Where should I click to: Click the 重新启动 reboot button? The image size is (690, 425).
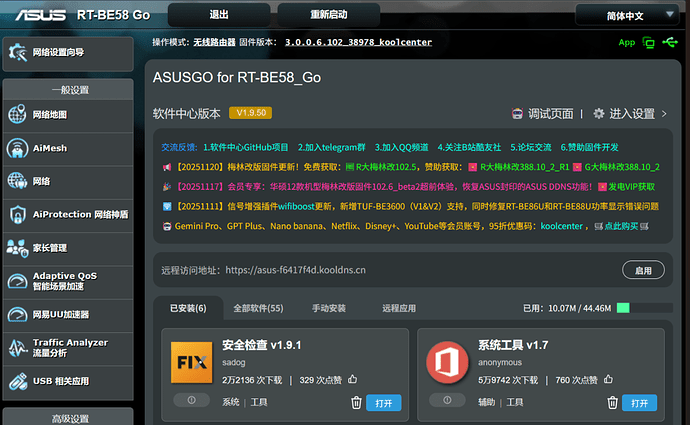pos(329,15)
